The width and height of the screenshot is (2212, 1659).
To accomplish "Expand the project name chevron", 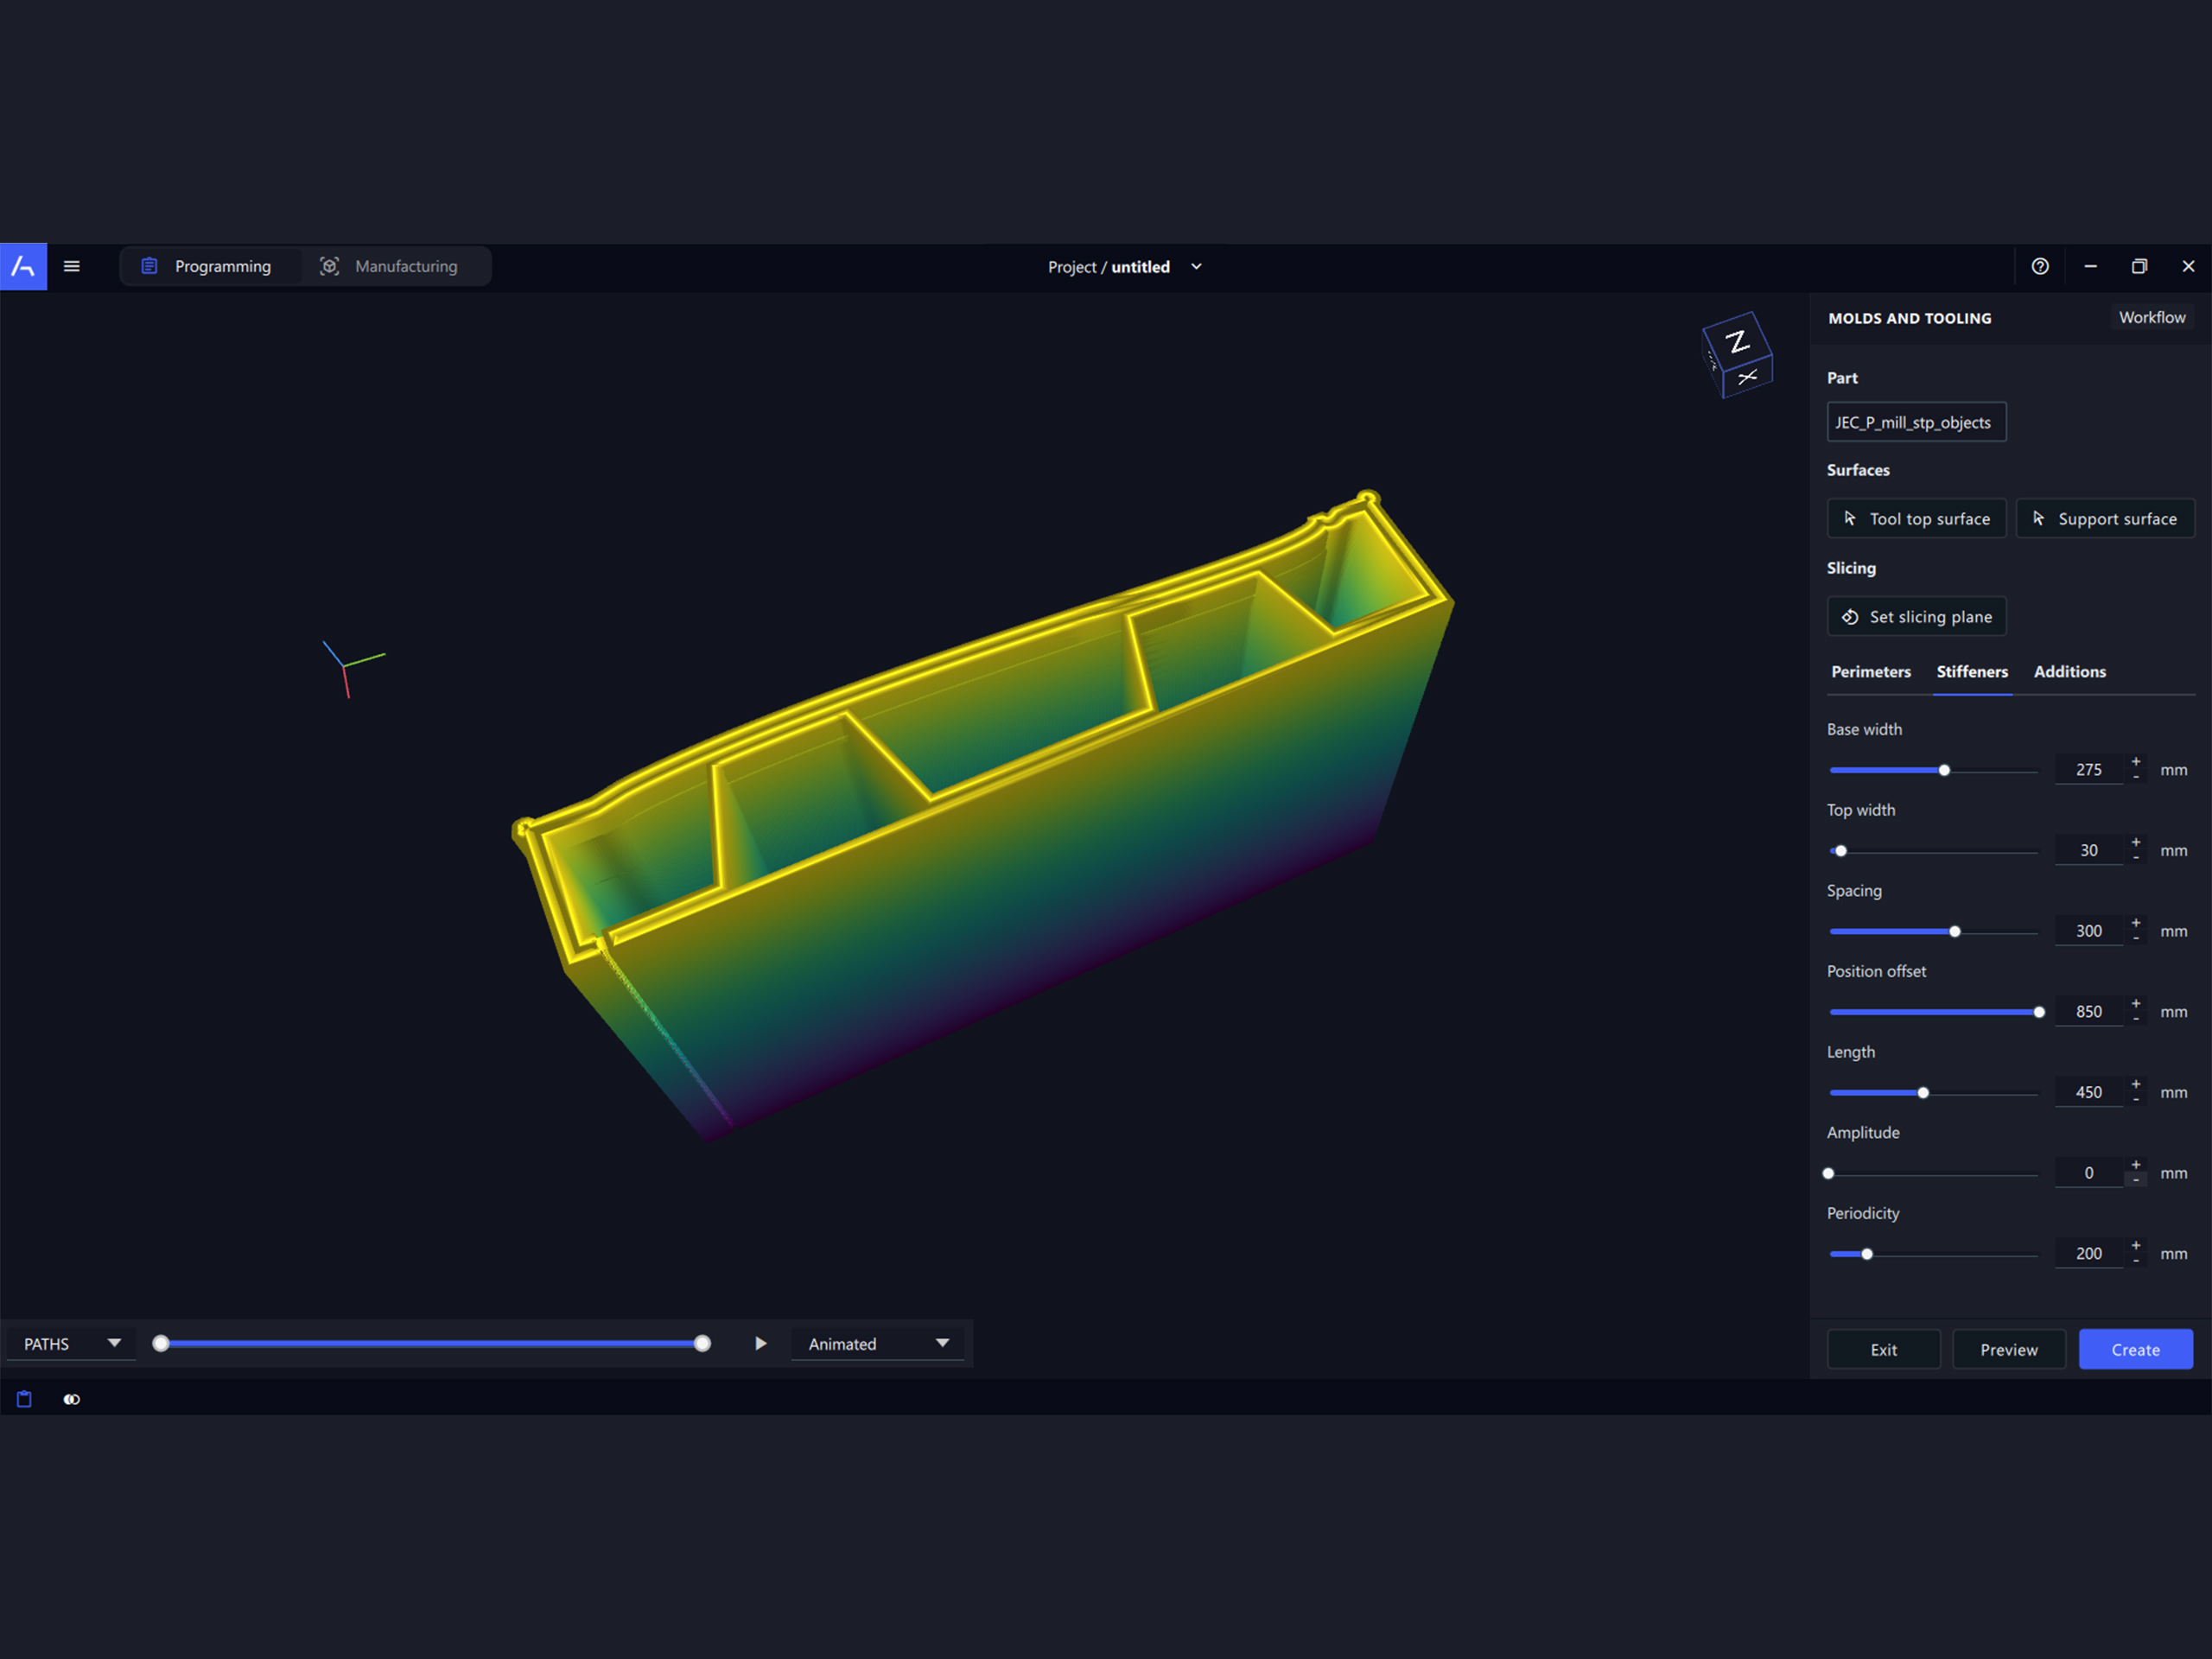I will [x=1196, y=267].
